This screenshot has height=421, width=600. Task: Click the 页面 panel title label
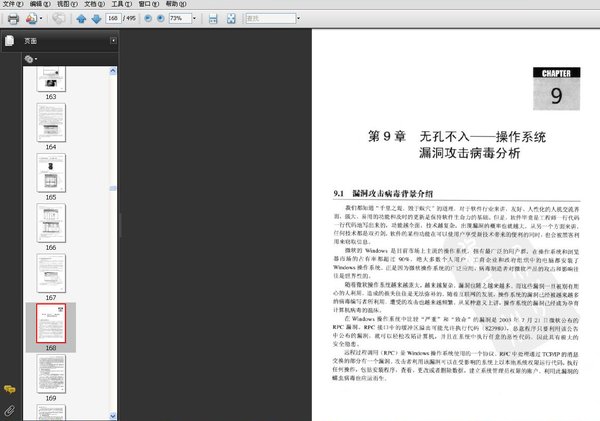[31, 41]
